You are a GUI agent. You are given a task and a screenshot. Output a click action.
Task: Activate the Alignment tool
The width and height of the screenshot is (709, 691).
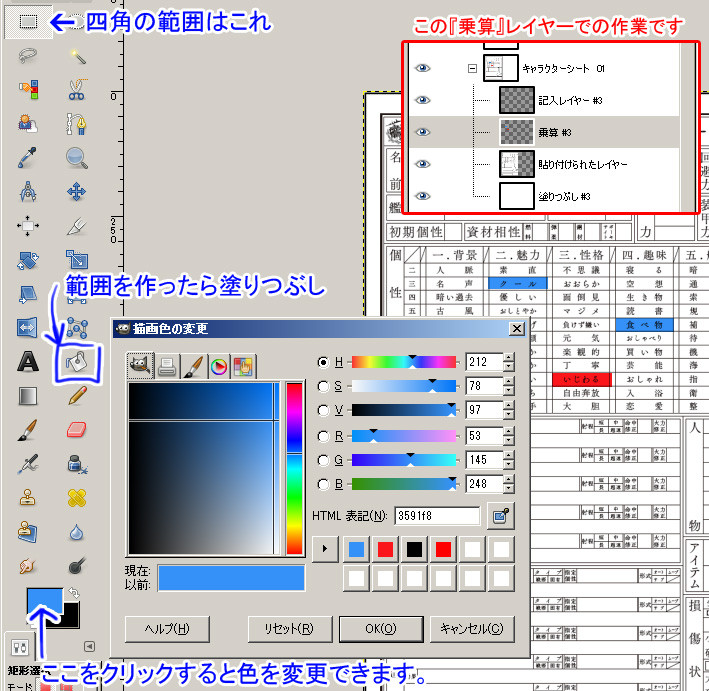[28, 225]
